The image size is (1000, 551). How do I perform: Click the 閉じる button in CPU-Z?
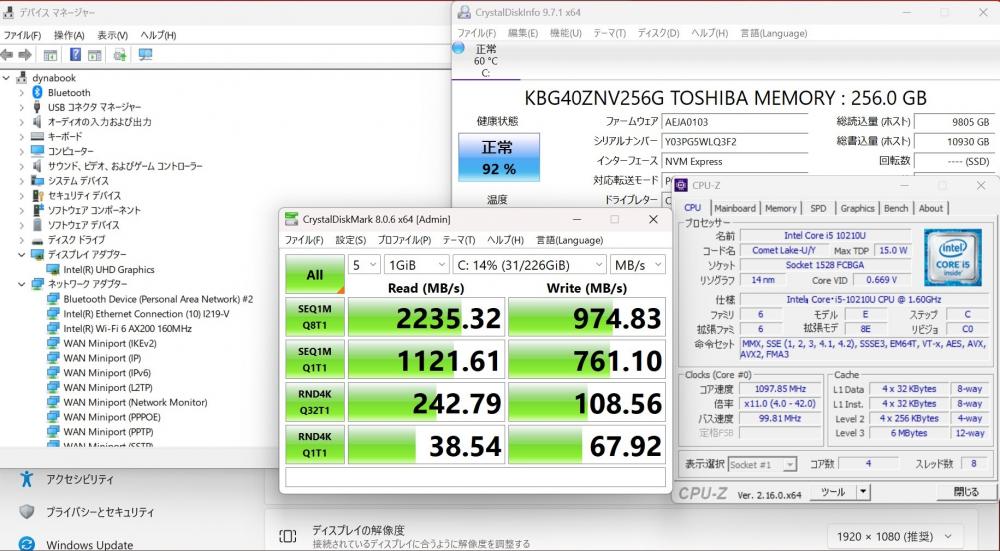click(966, 492)
